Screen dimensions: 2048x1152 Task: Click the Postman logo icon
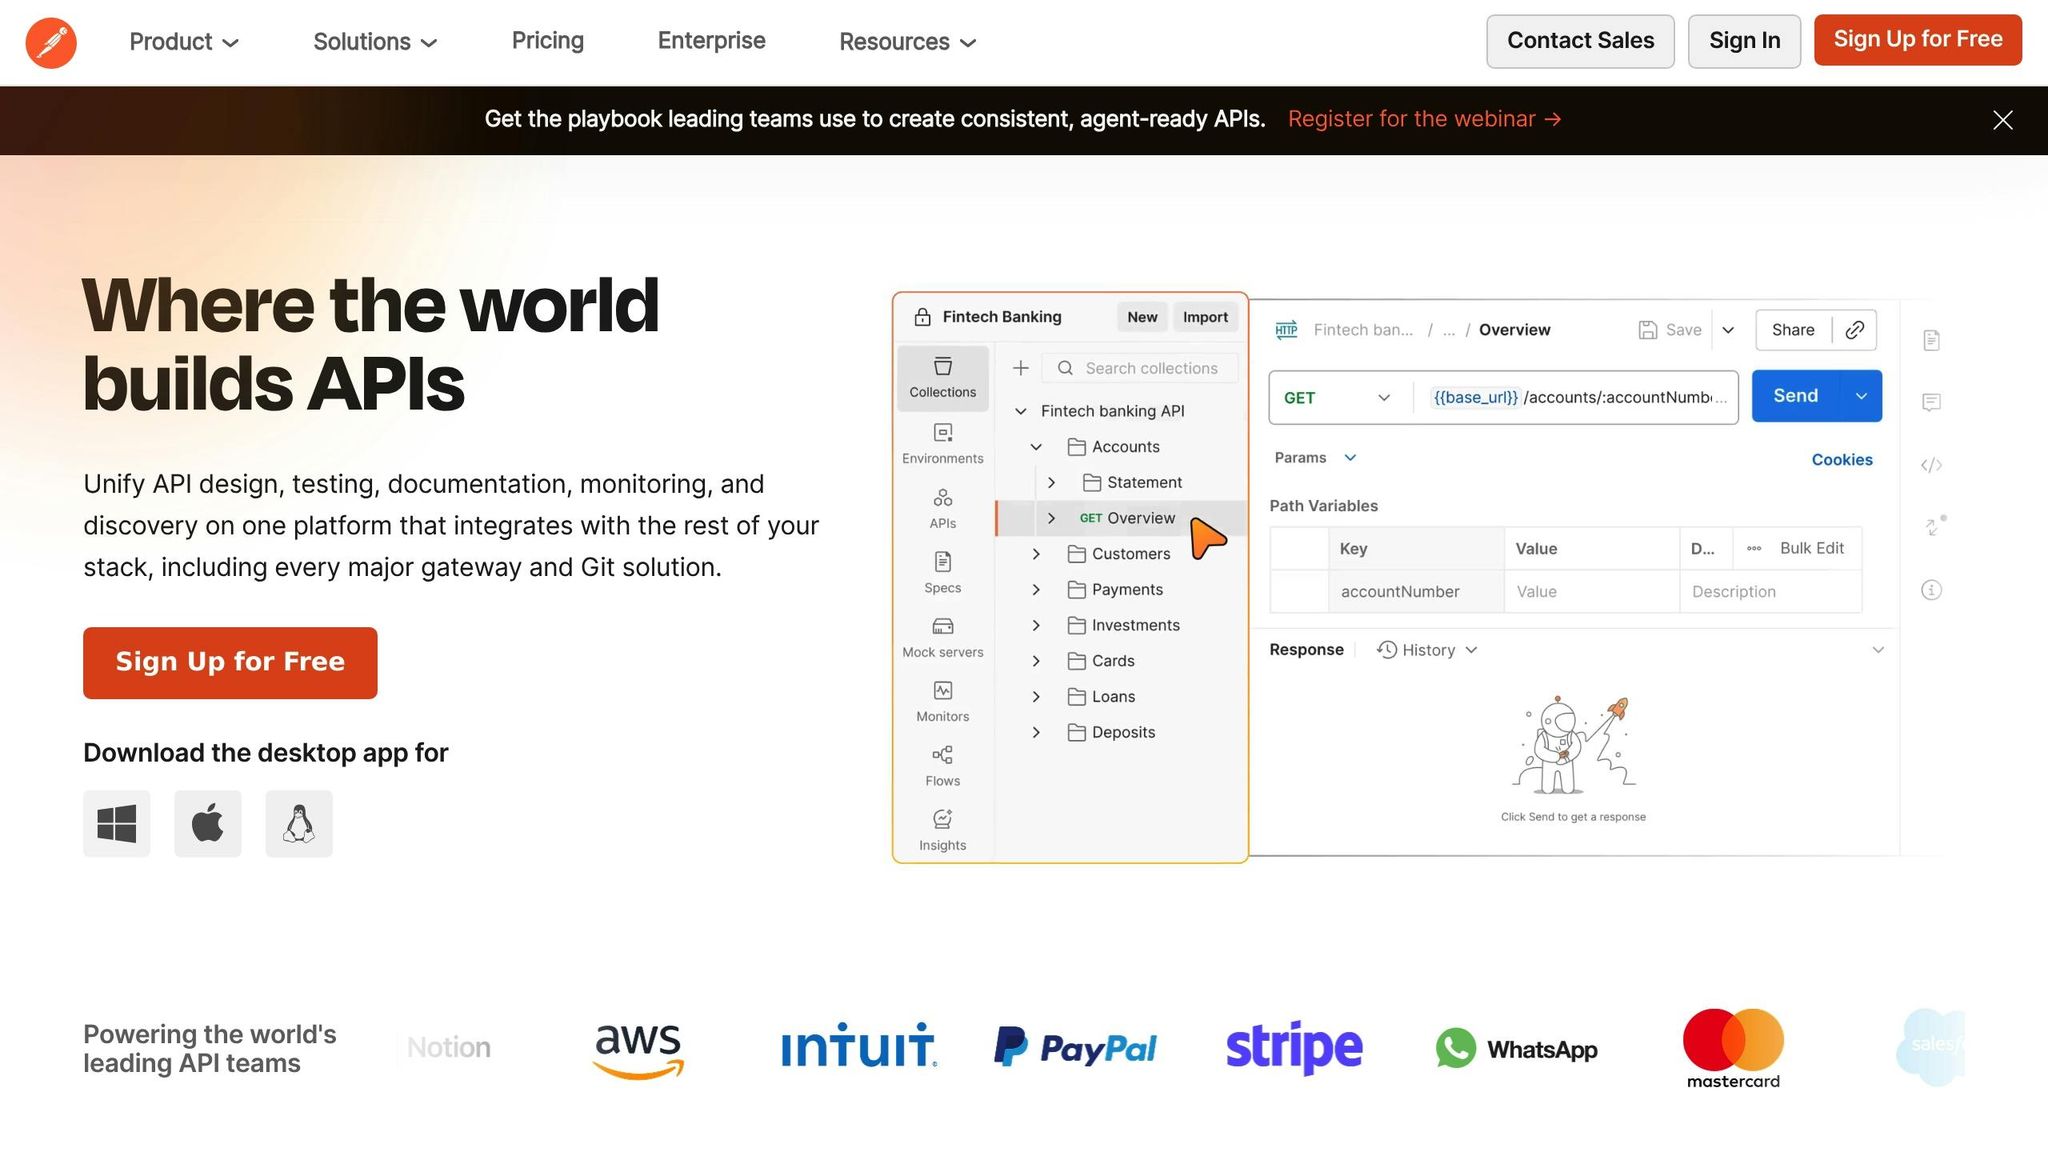click(51, 42)
